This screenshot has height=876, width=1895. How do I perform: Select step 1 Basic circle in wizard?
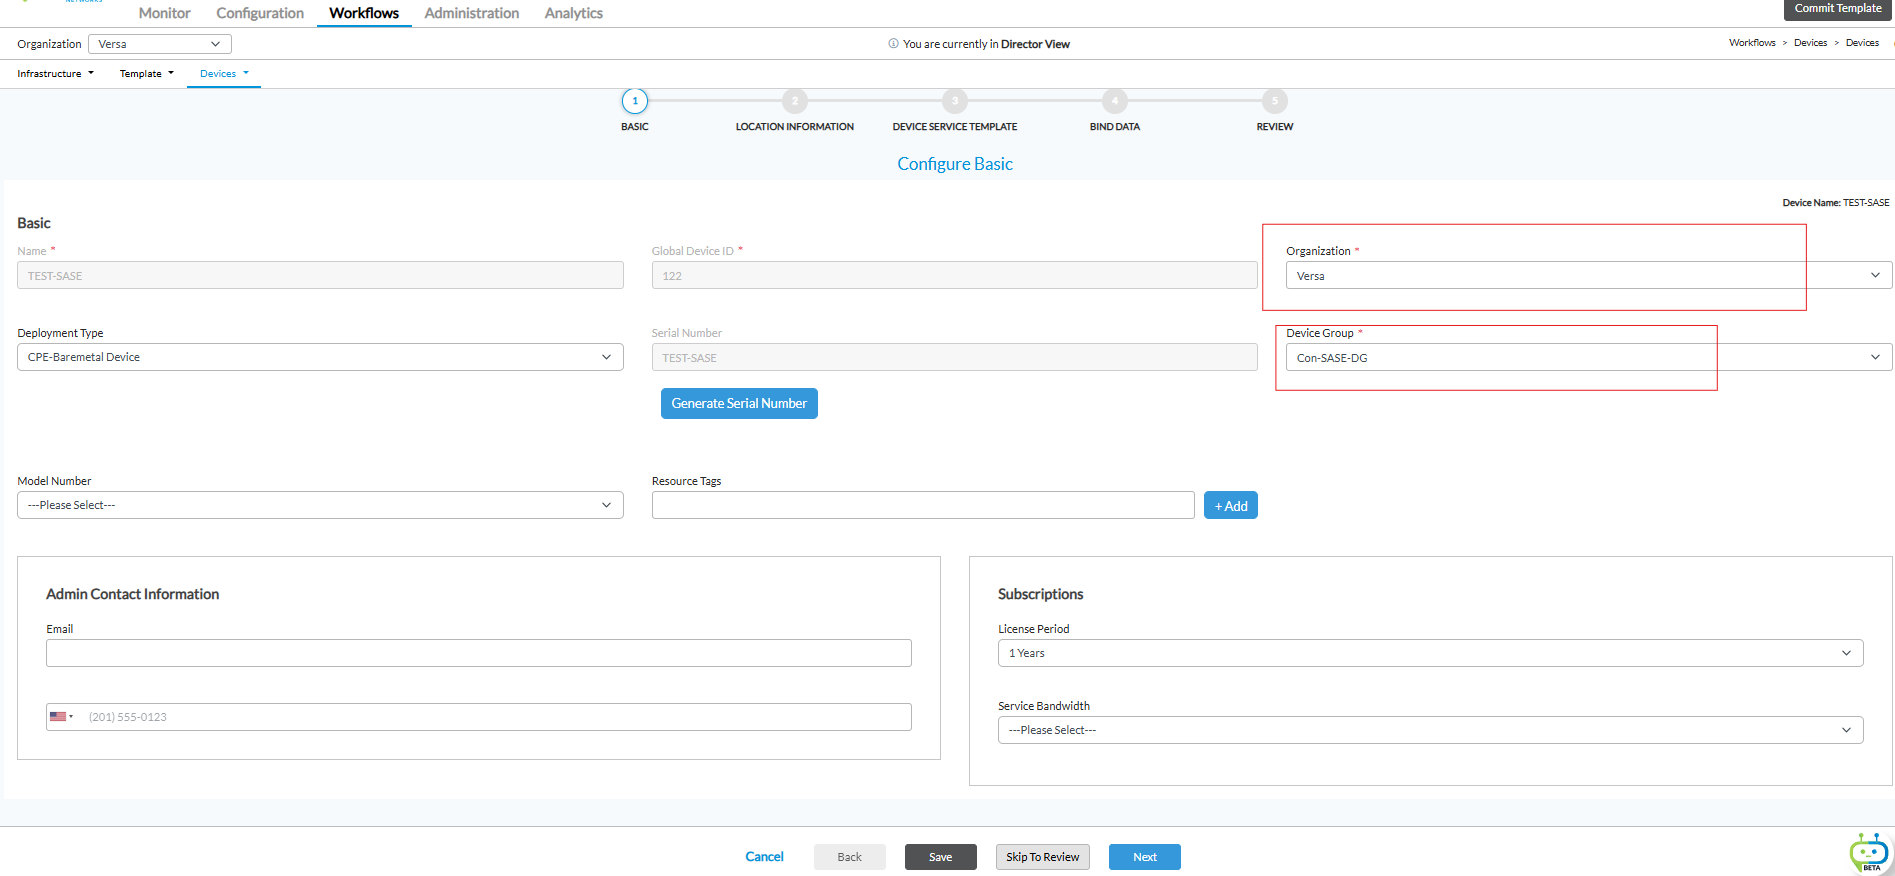[x=634, y=101]
